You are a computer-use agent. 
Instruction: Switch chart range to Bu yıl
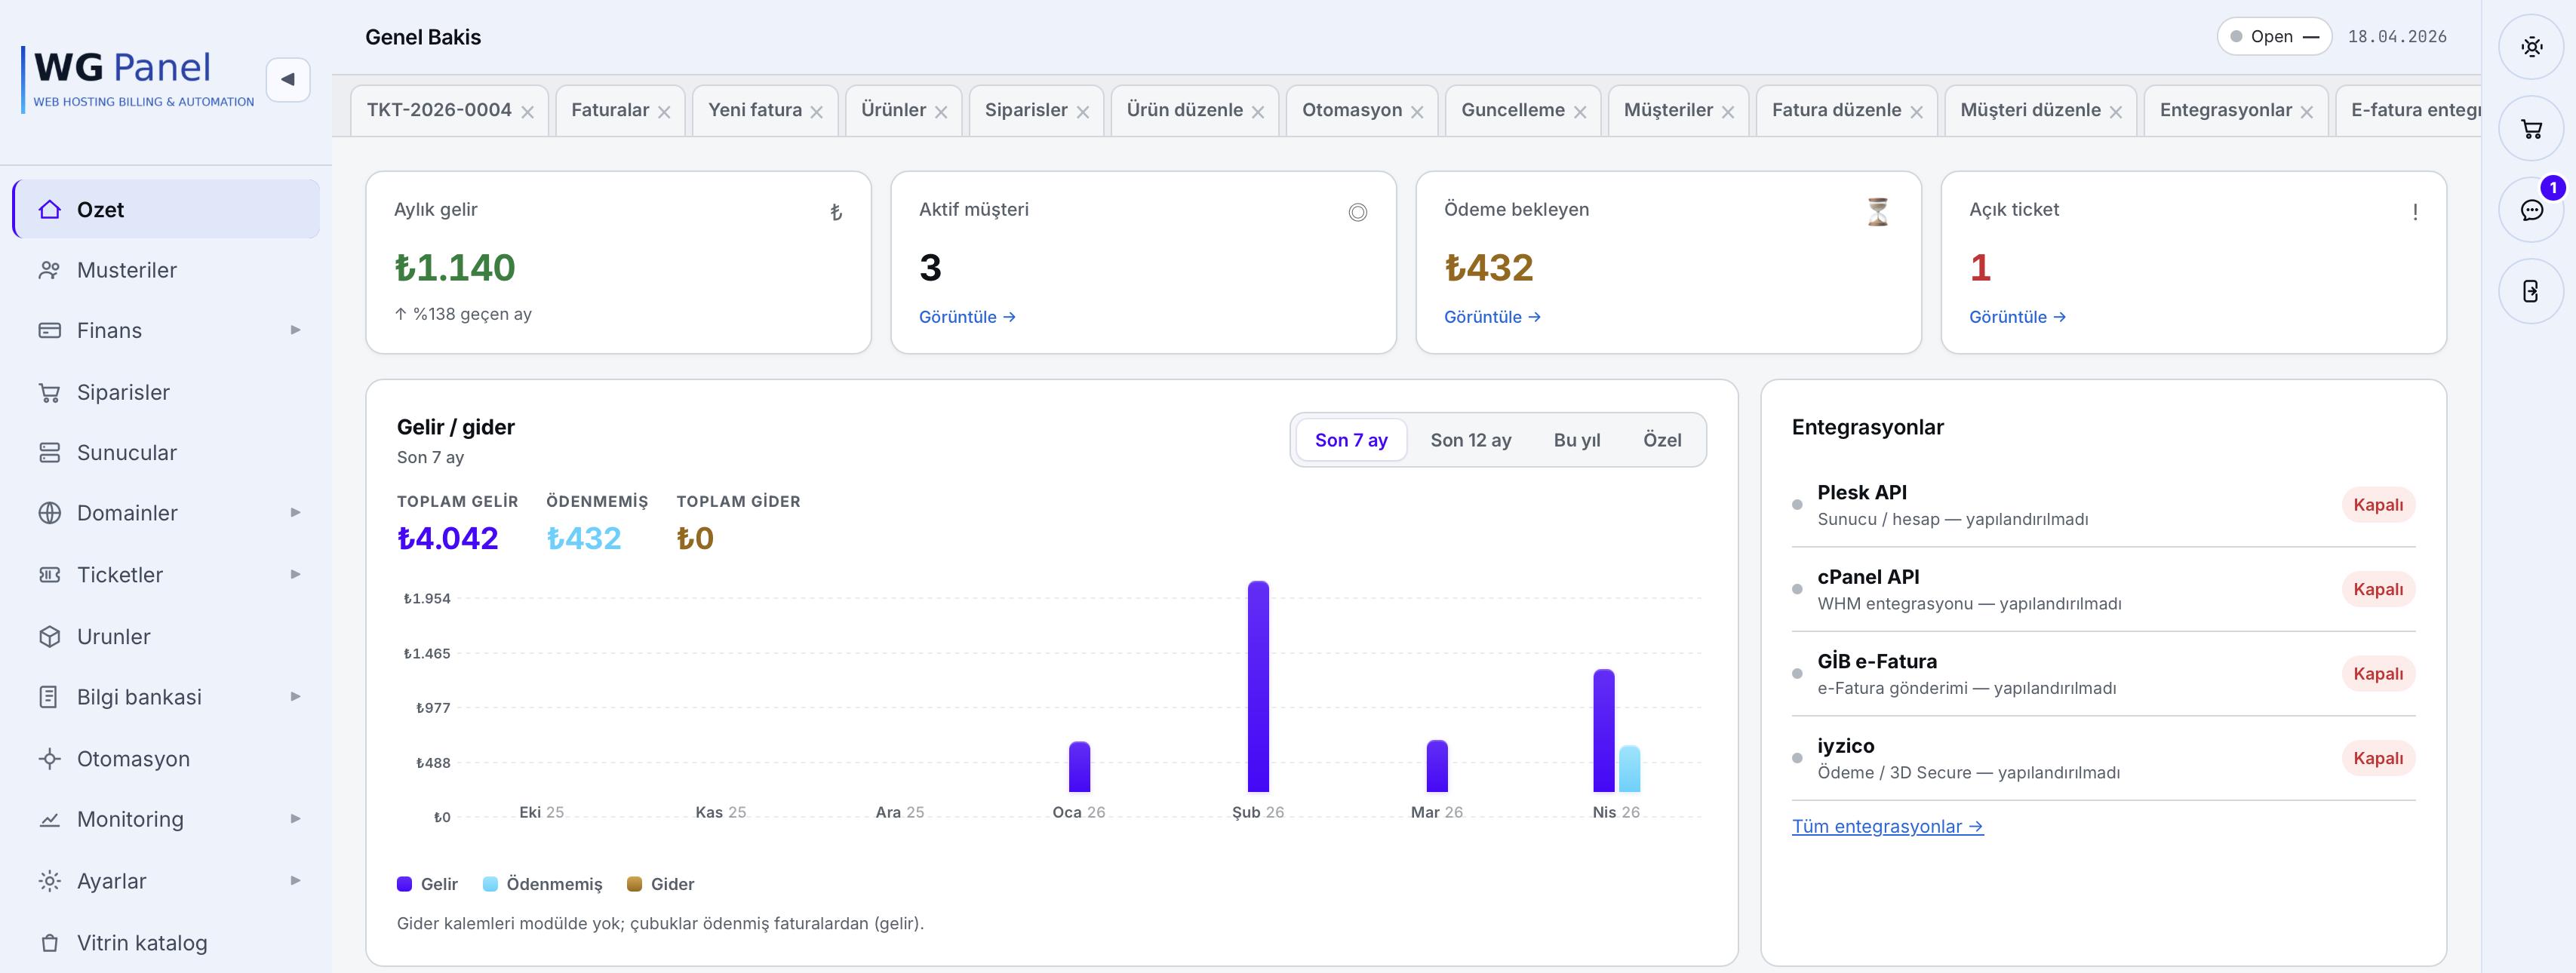tap(1576, 440)
